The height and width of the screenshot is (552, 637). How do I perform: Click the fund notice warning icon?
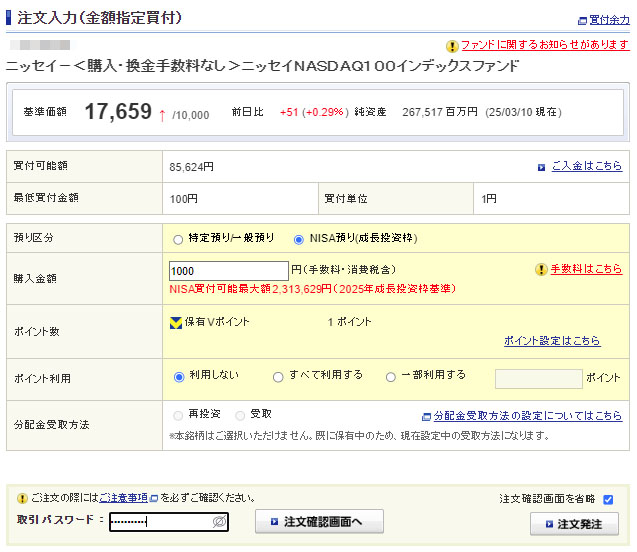pyautogui.click(x=452, y=46)
